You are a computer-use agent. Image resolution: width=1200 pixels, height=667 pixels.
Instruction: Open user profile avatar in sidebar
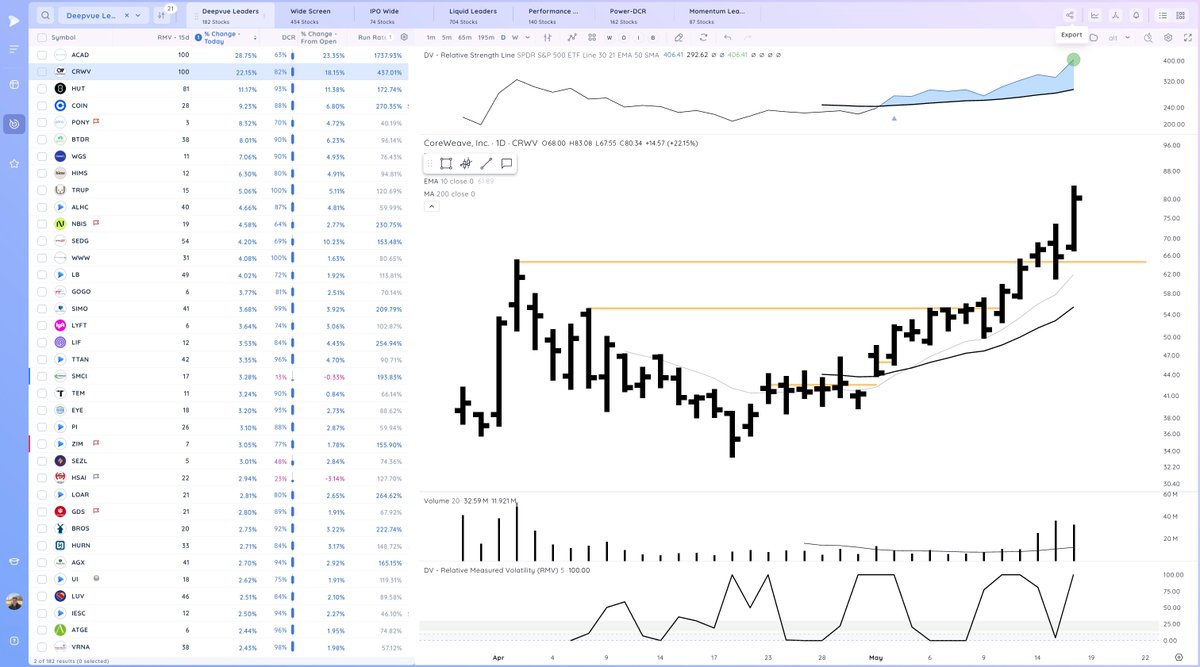[14, 602]
